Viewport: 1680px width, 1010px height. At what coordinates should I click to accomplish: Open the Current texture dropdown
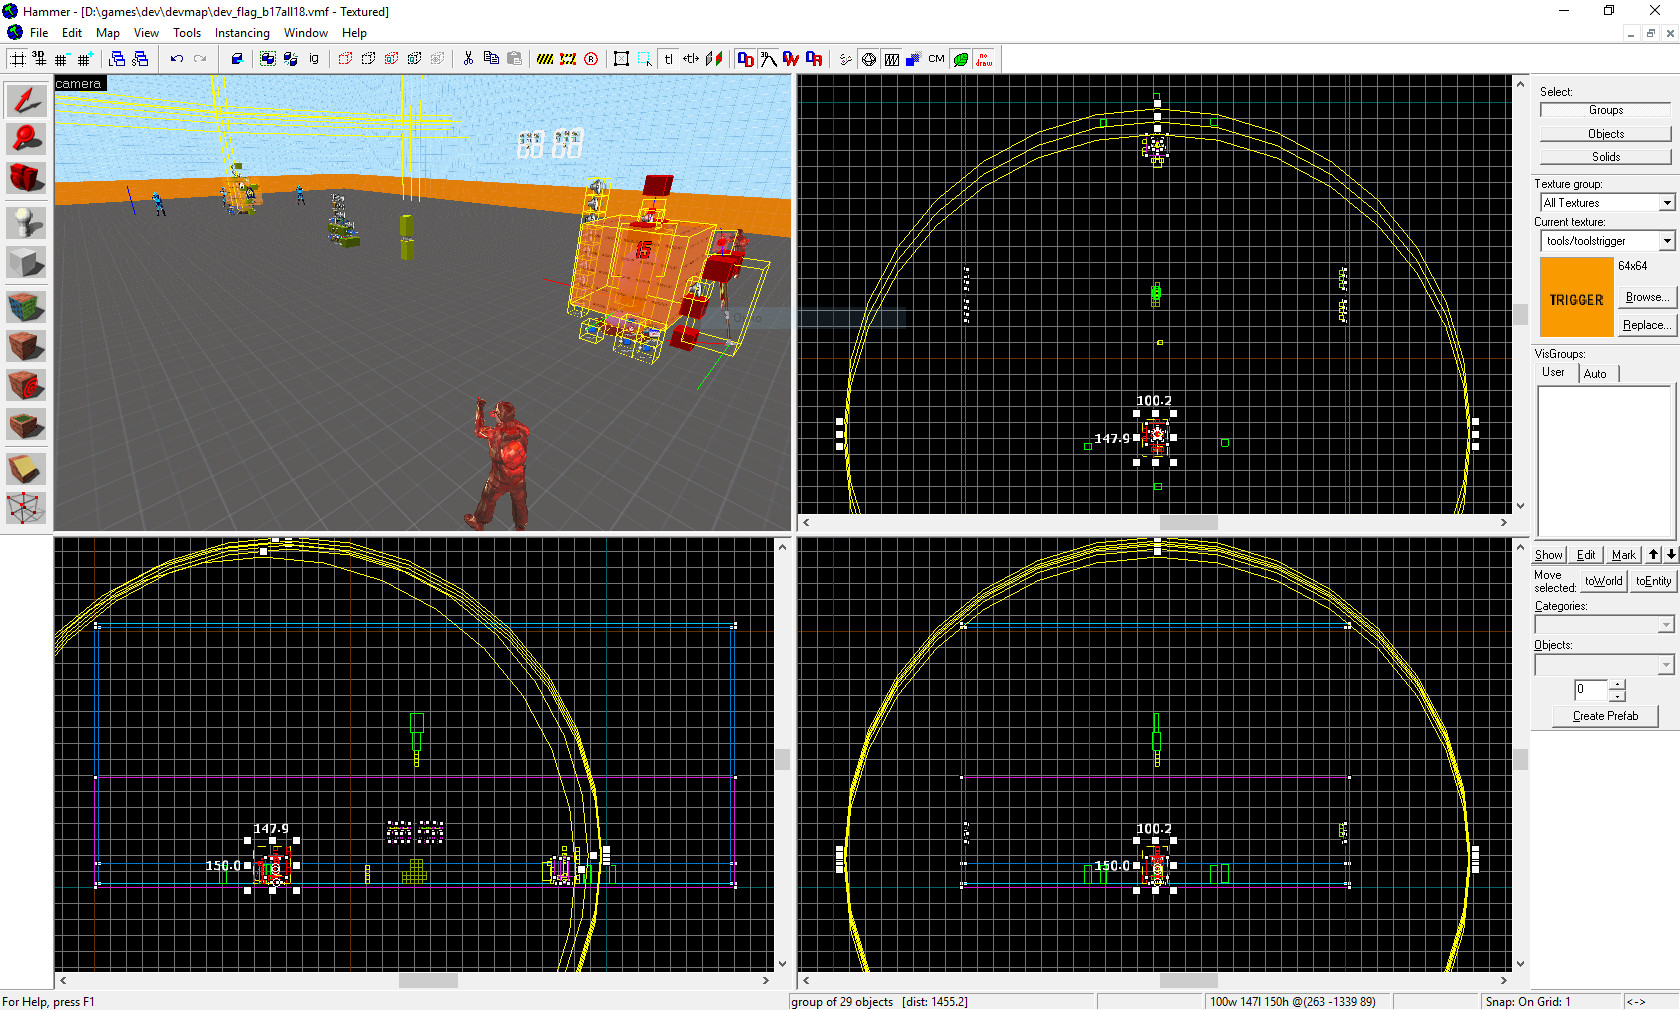click(x=1666, y=241)
